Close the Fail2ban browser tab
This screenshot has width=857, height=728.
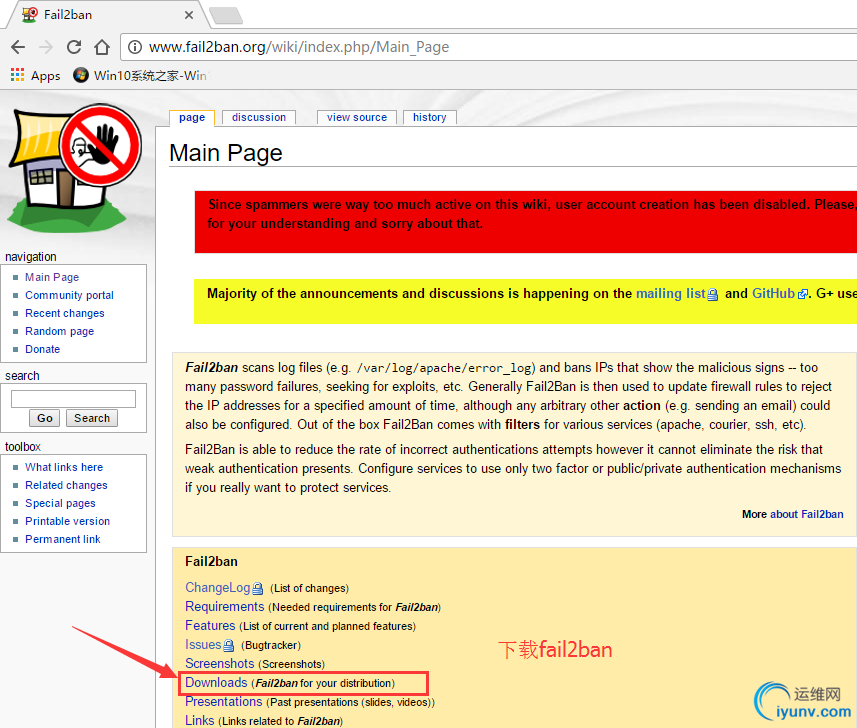(x=189, y=15)
